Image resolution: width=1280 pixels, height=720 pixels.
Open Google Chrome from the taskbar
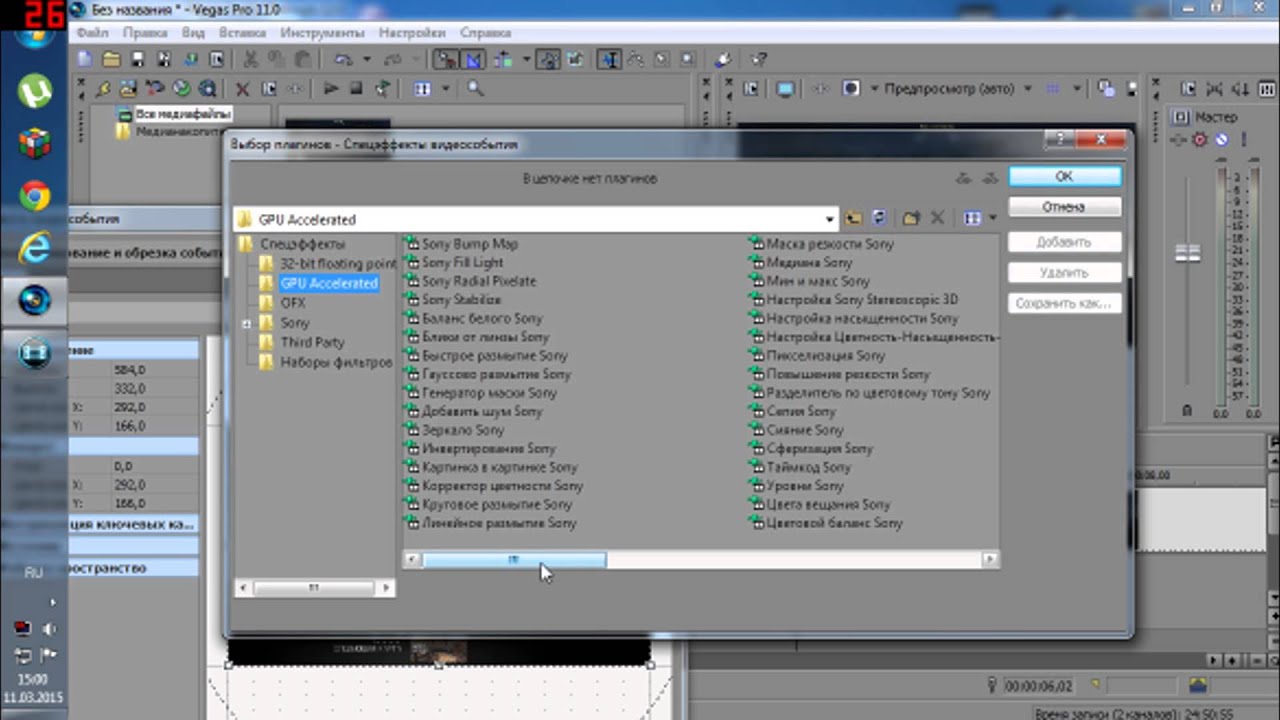click(35, 196)
